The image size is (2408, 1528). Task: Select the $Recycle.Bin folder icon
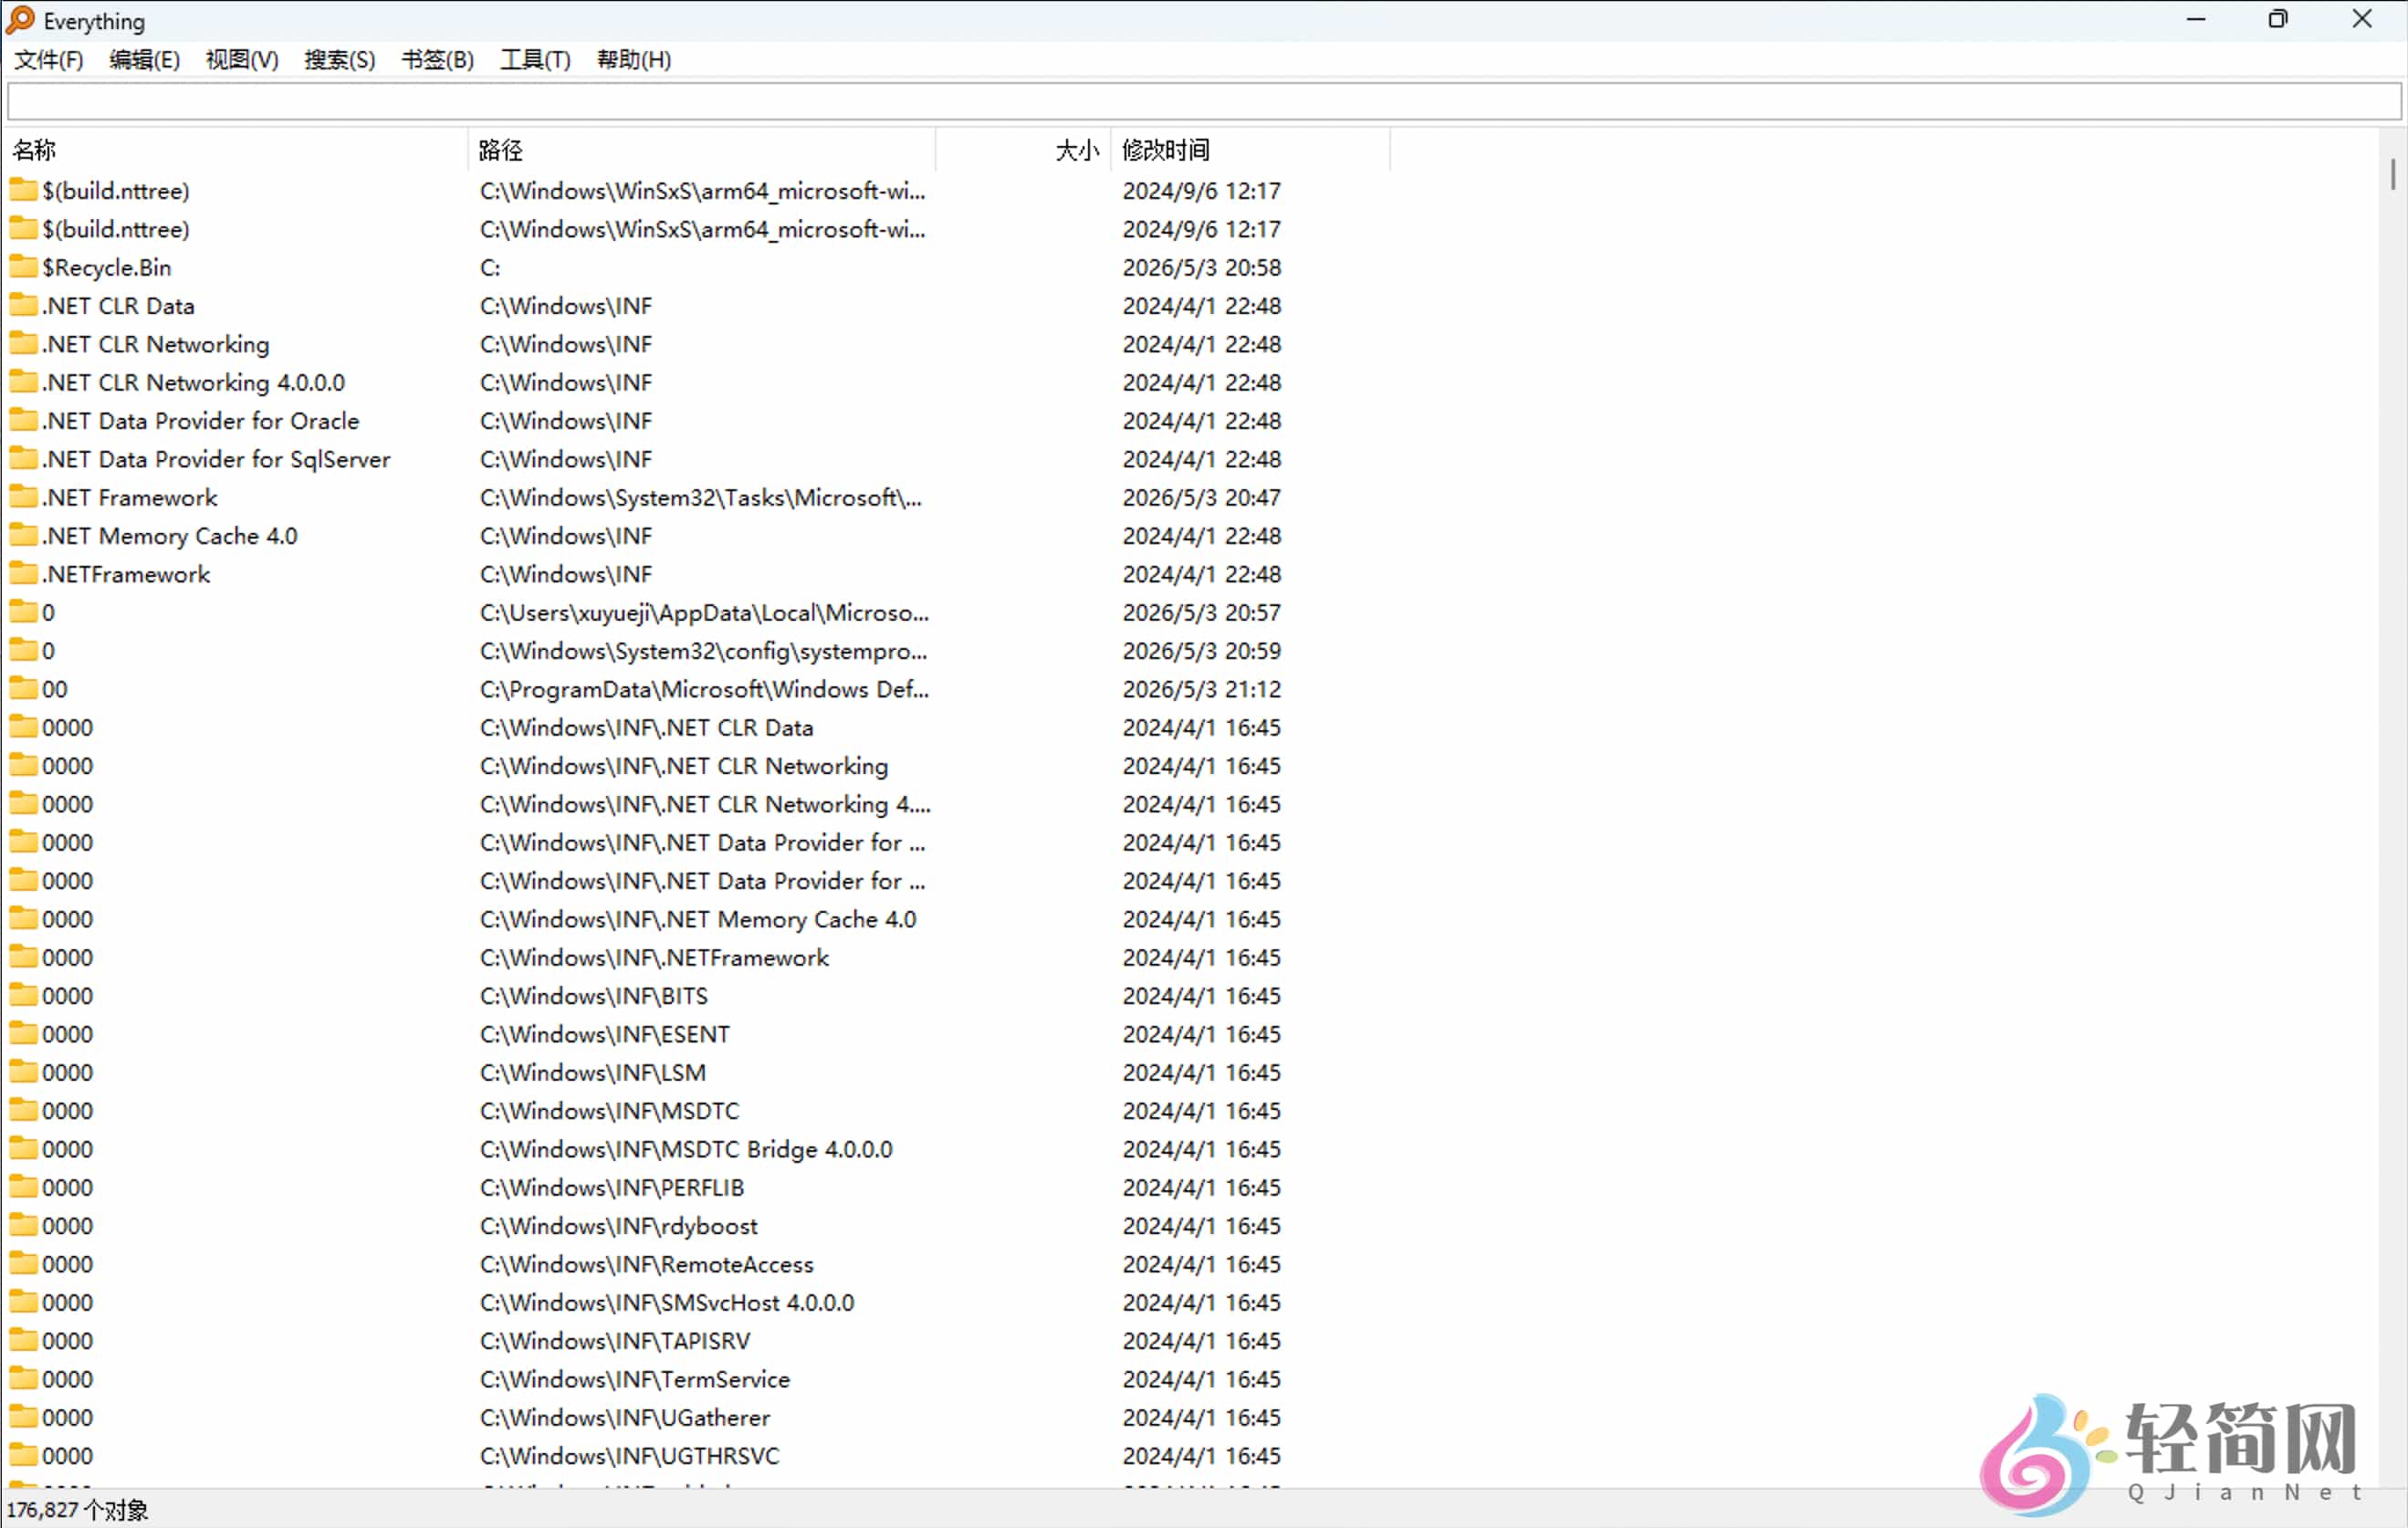pos(23,267)
